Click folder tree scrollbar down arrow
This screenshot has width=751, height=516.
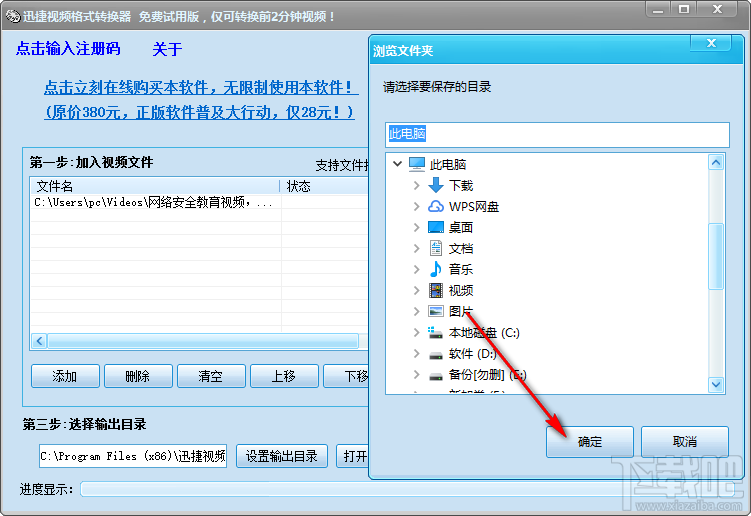pyautogui.click(x=716, y=384)
